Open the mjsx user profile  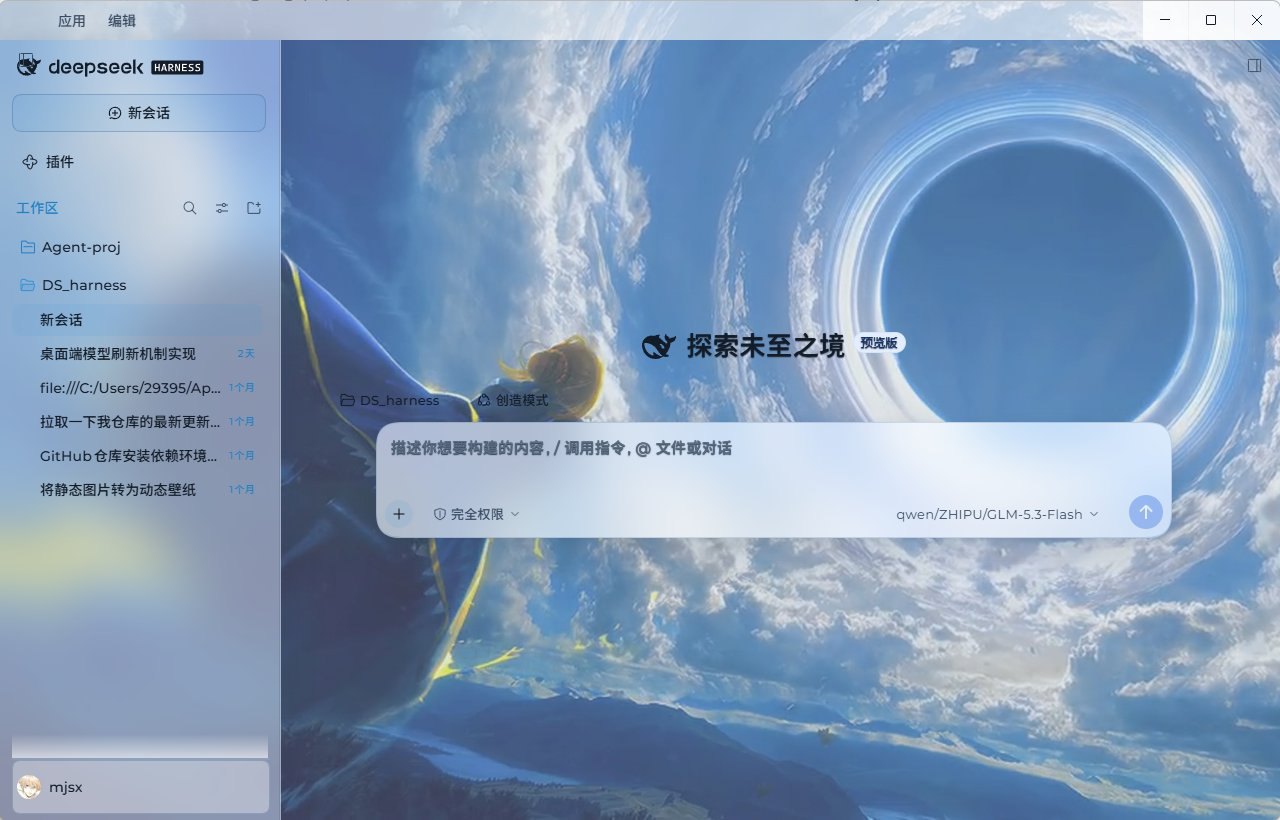(x=140, y=787)
